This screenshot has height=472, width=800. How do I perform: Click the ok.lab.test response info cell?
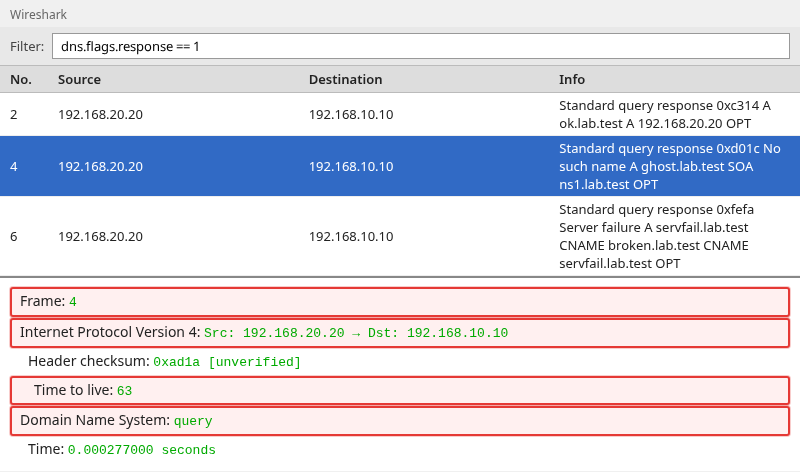click(665, 114)
